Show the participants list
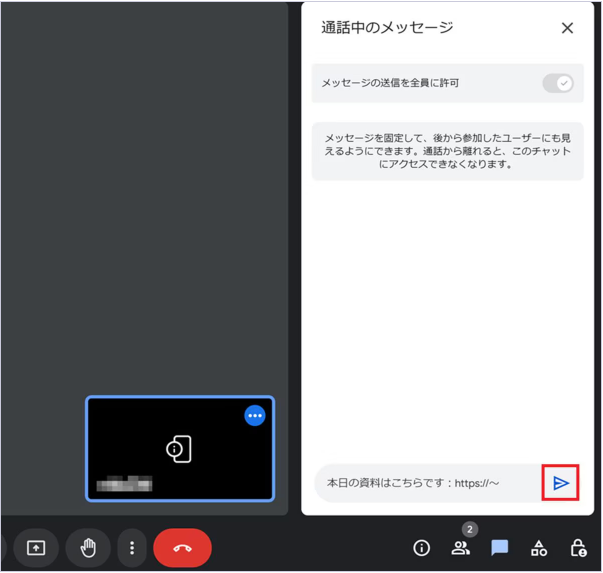 [x=460, y=548]
